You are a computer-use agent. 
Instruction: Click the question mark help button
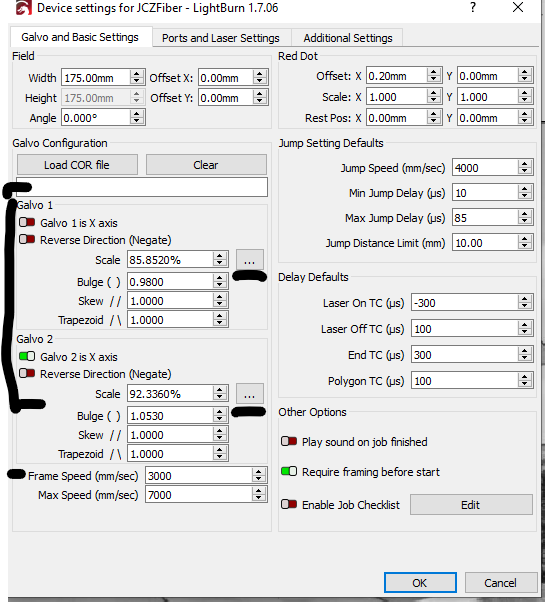coord(473,7)
